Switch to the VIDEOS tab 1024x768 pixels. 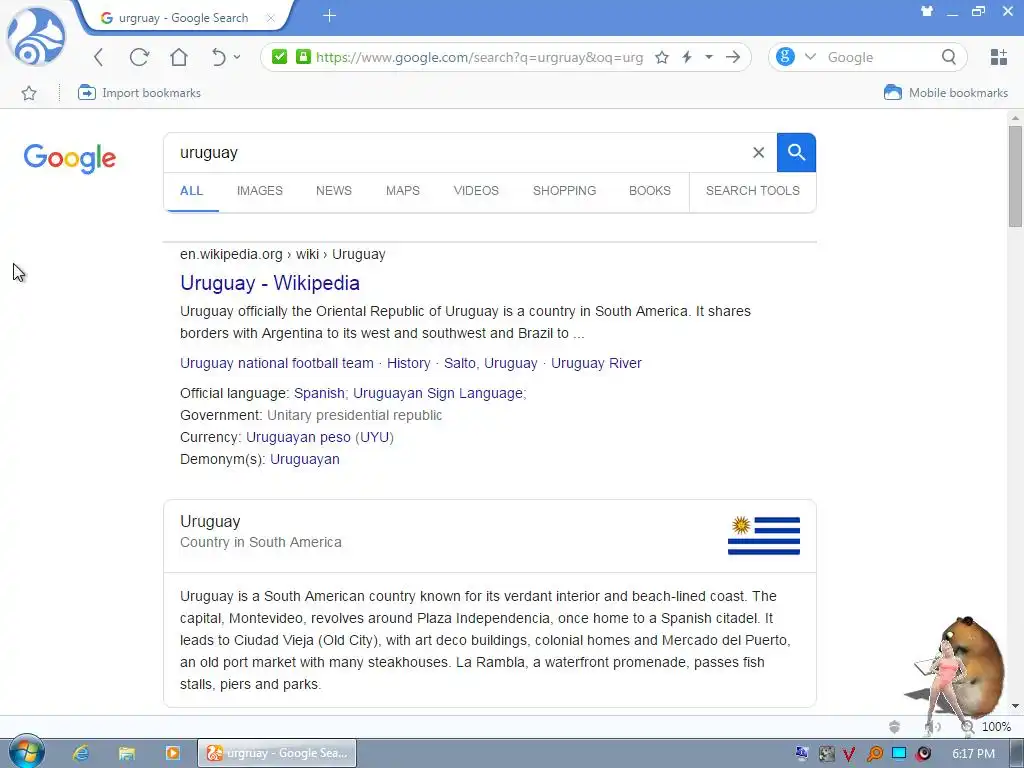(476, 191)
